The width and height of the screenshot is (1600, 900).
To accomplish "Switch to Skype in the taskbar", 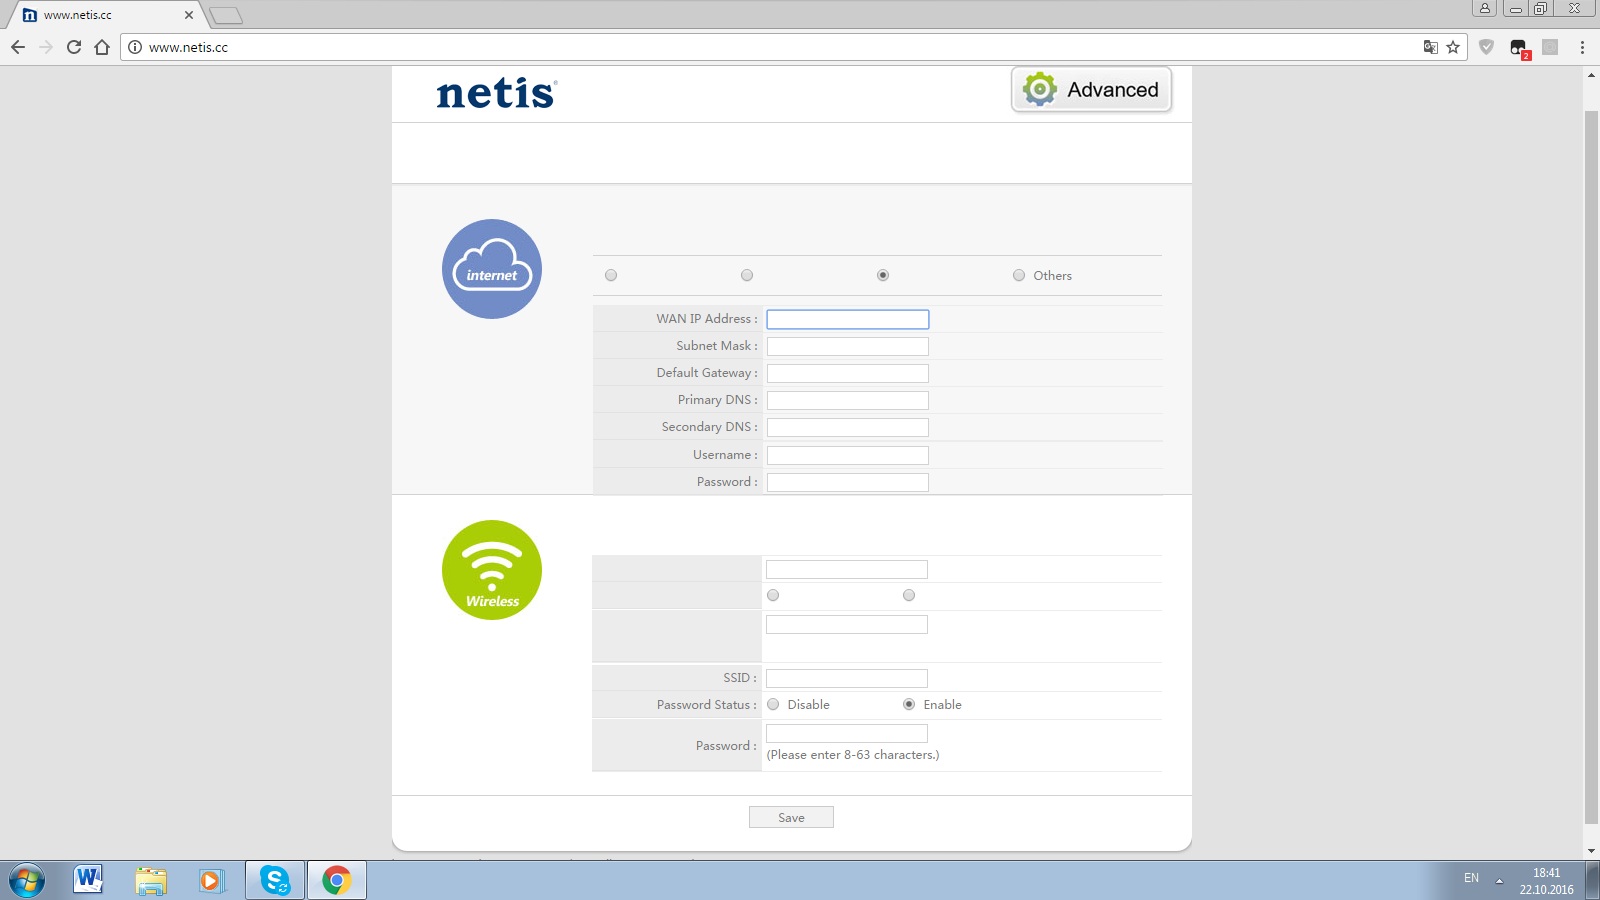I will (x=274, y=880).
